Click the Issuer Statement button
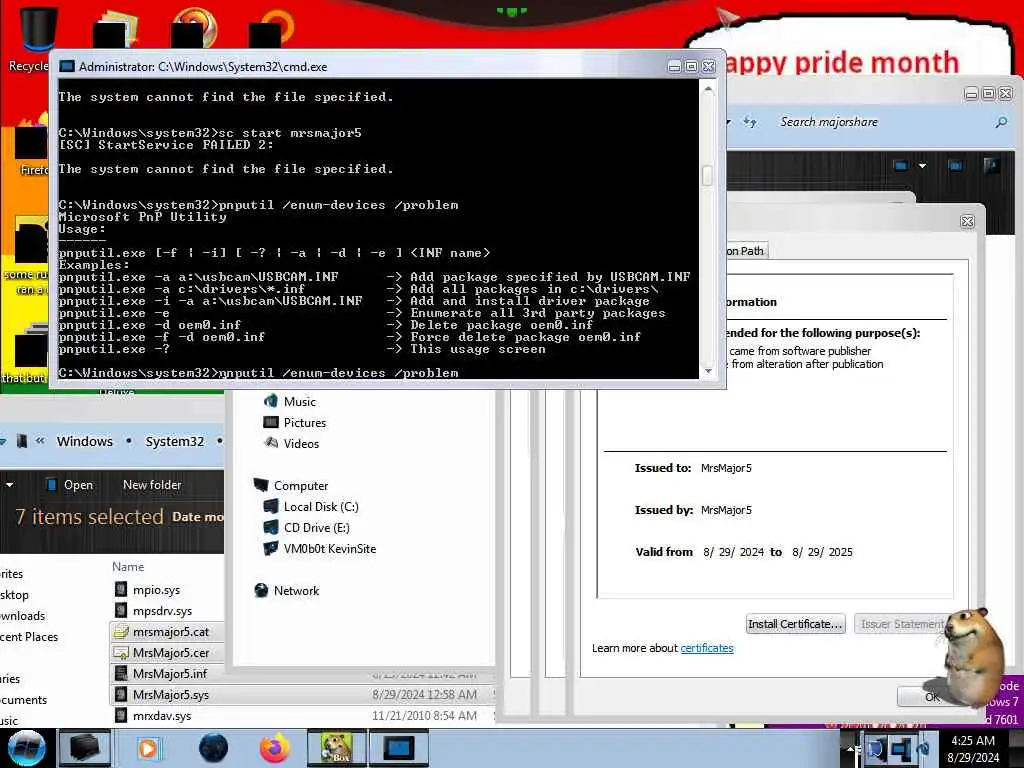The height and width of the screenshot is (768, 1024). click(902, 624)
